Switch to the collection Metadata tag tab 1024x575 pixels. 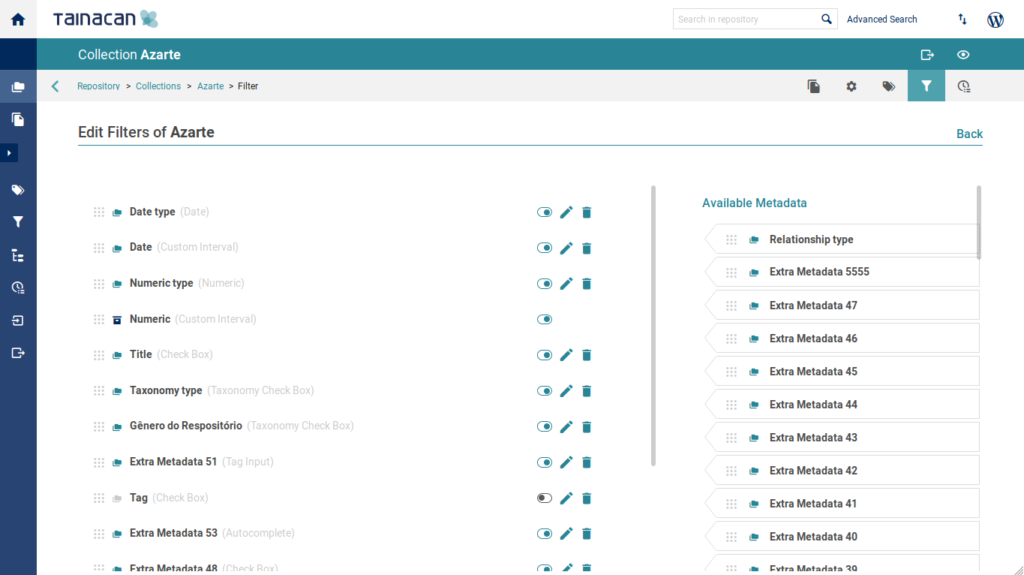pos(888,86)
